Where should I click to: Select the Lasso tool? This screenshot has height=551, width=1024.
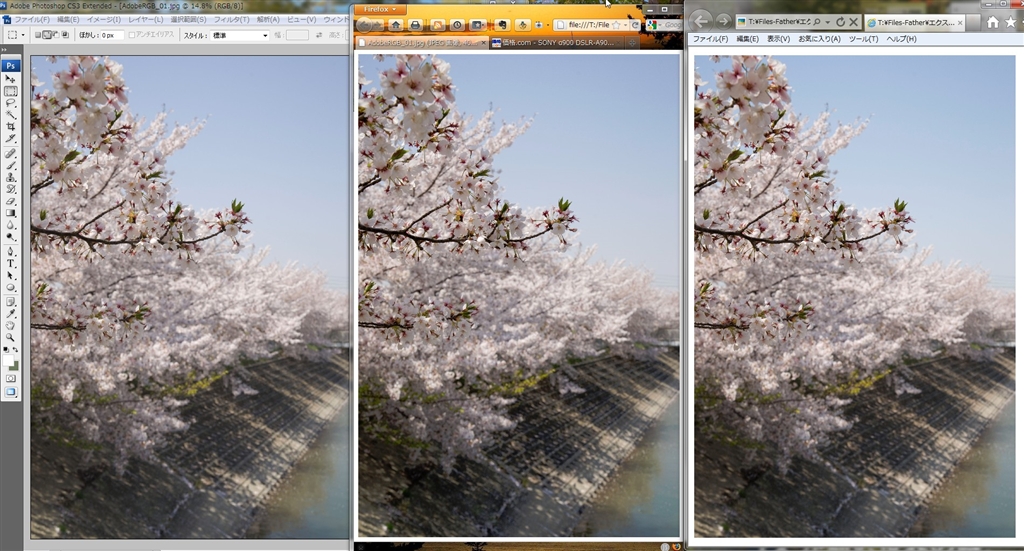click(10, 103)
